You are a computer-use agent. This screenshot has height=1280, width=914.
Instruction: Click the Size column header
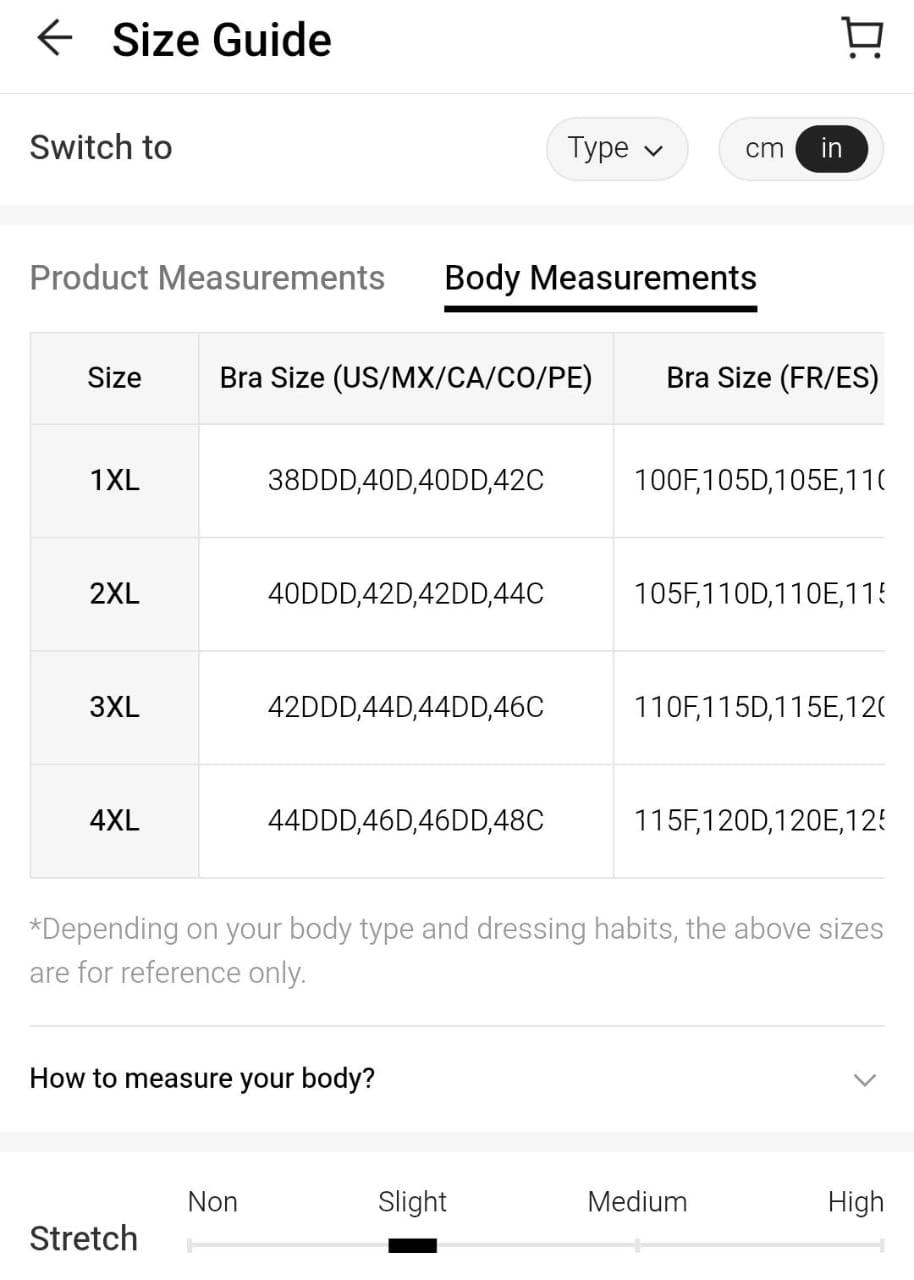tap(115, 378)
